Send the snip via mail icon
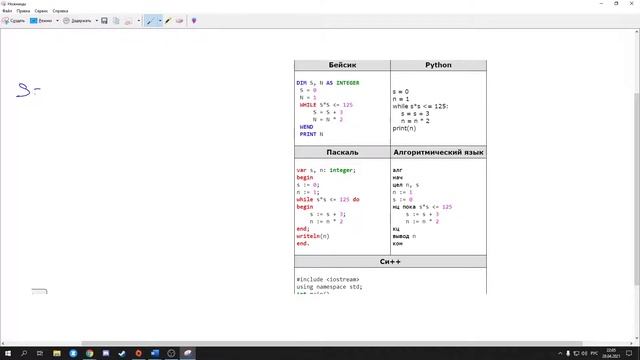Screen dimensions: 640x360 (128, 20)
